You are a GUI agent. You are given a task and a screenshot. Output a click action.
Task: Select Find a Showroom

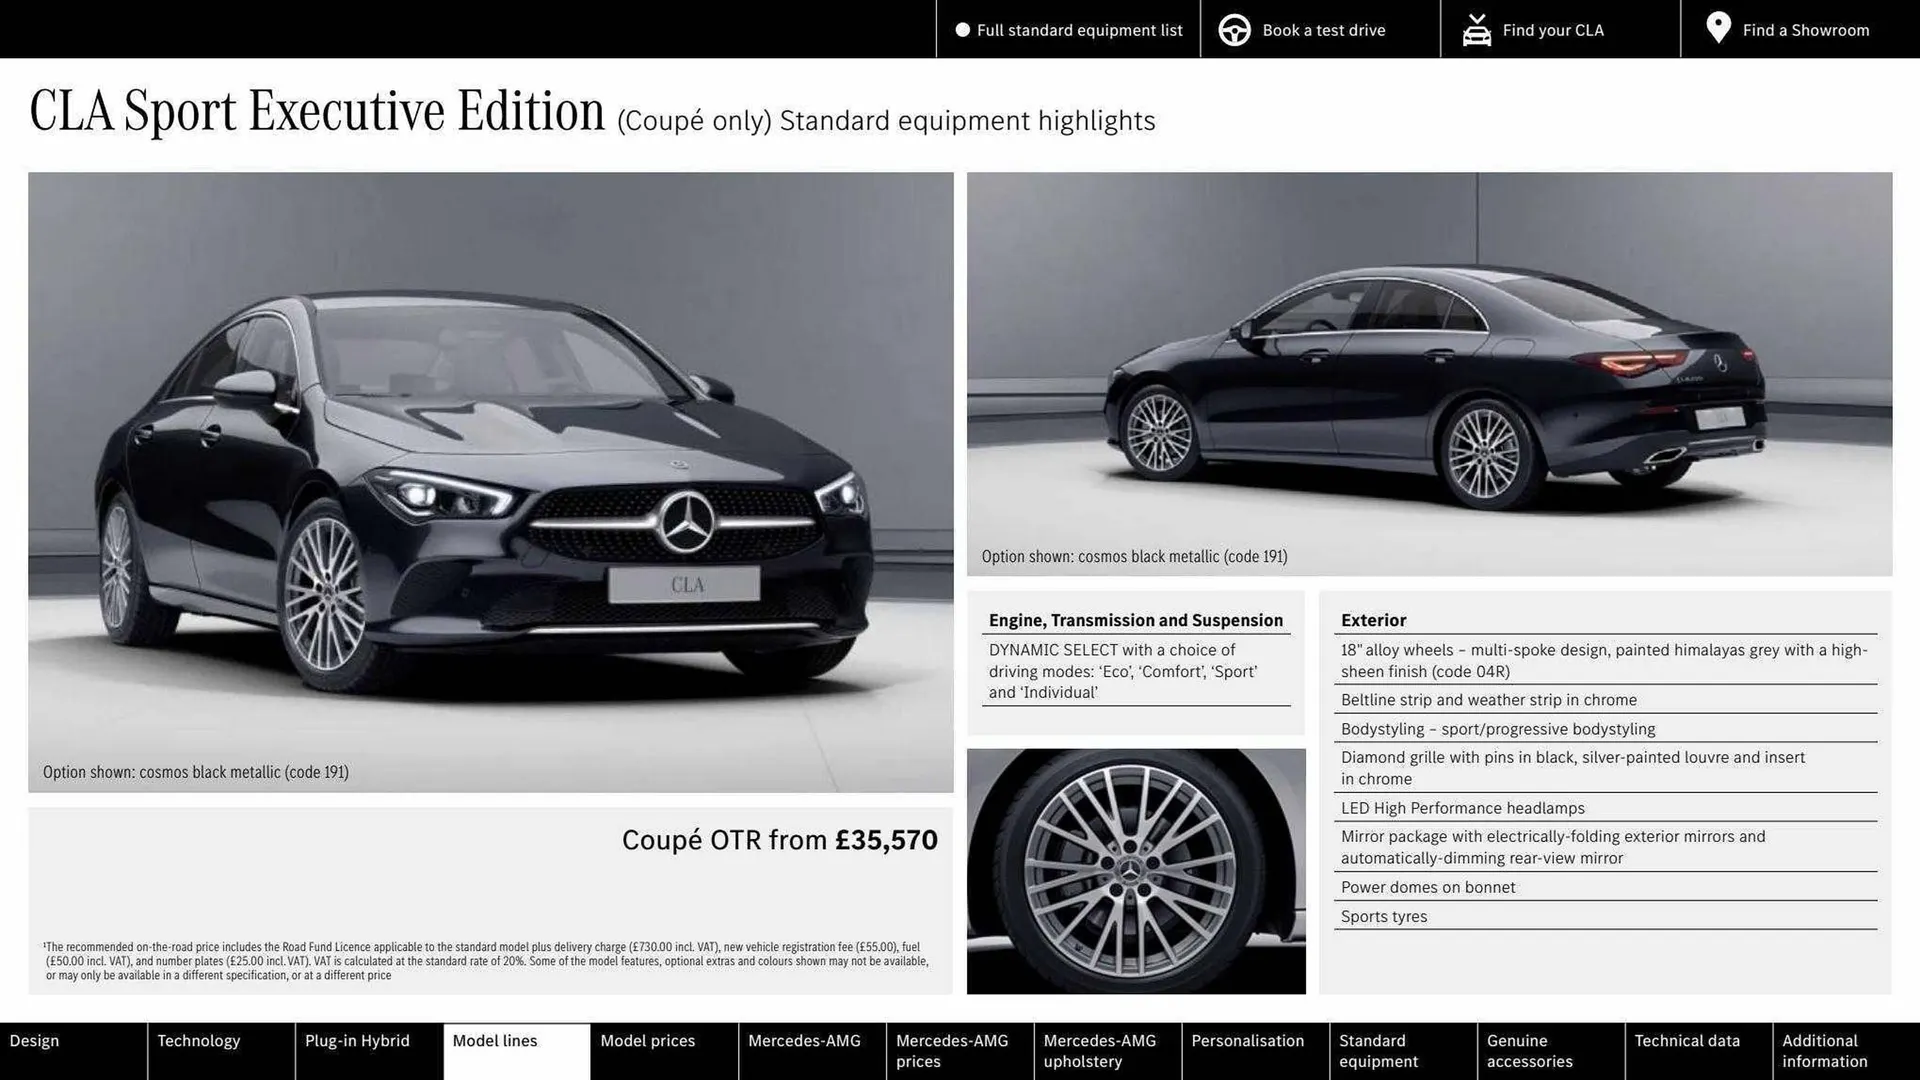pos(1805,30)
